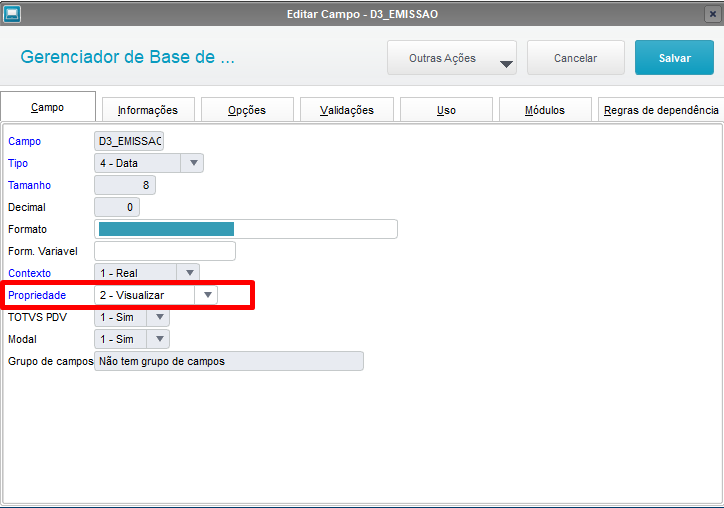Click the '4 - Data' value text
724x508 pixels.
pyautogui.click(x=119, y=163)
